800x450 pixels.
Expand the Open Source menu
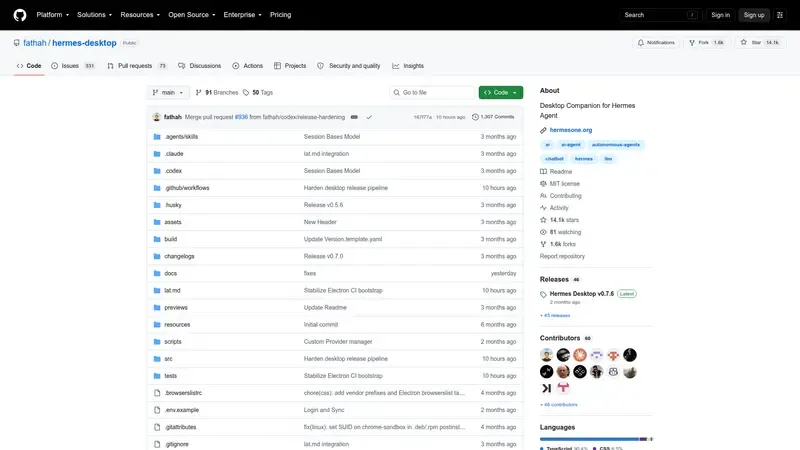pos(191,15)
